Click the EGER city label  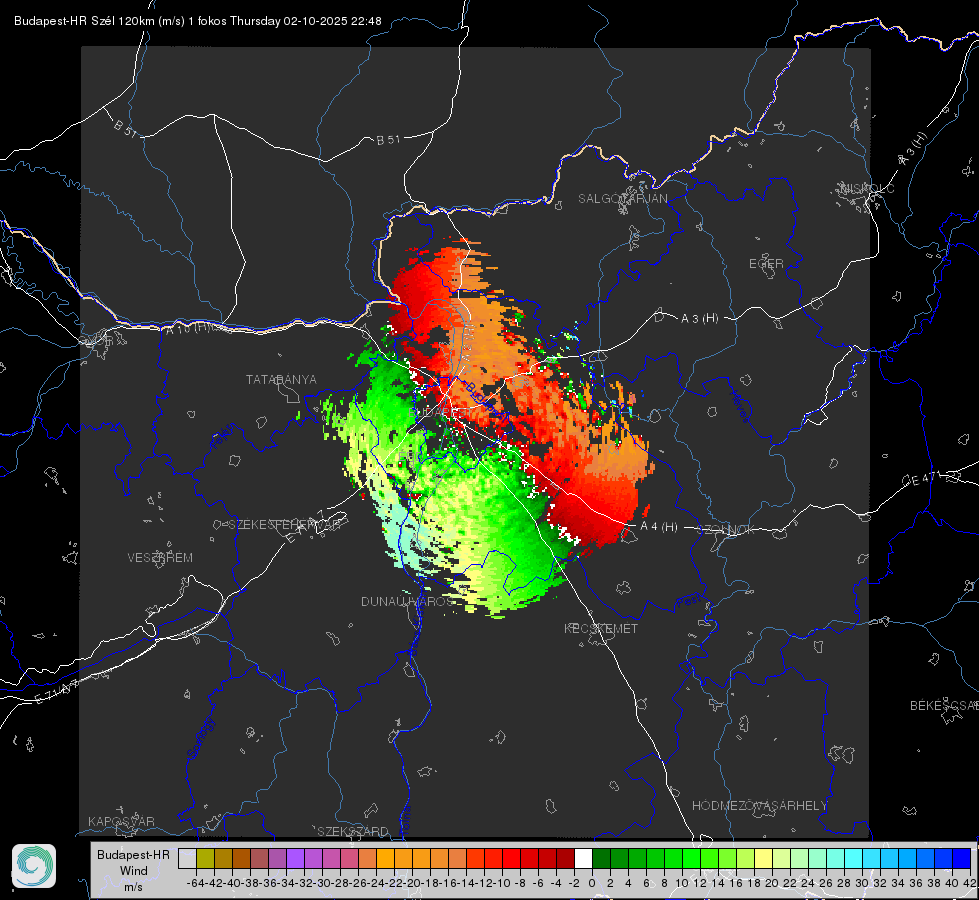click(766, 264)
